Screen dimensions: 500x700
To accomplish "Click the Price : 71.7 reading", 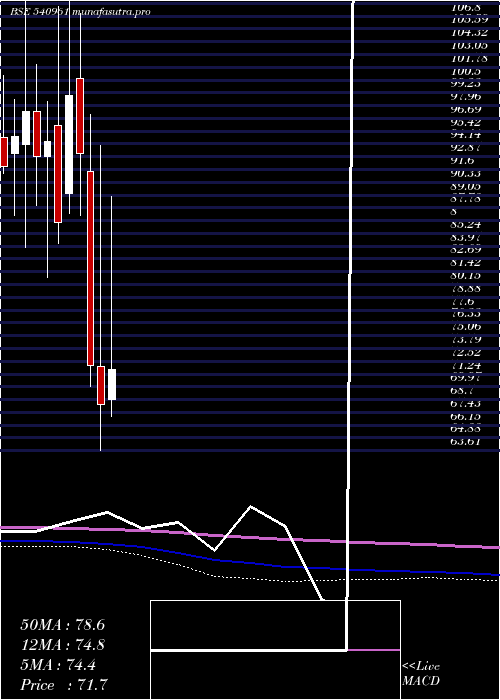I will click(x=64, y=685).
